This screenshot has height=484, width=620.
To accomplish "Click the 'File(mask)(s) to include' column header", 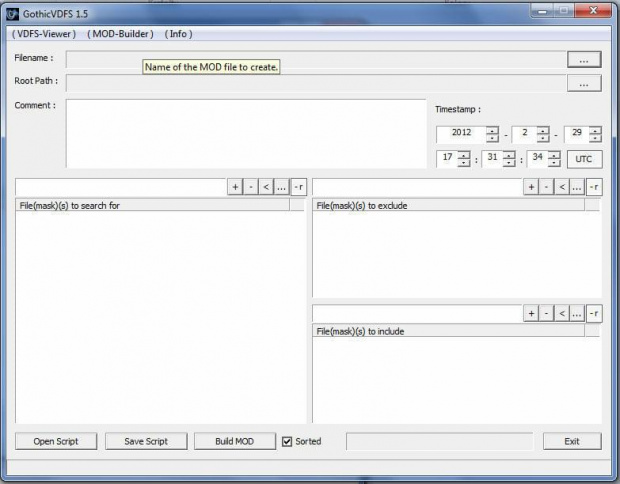I will [x=449, y=331].
